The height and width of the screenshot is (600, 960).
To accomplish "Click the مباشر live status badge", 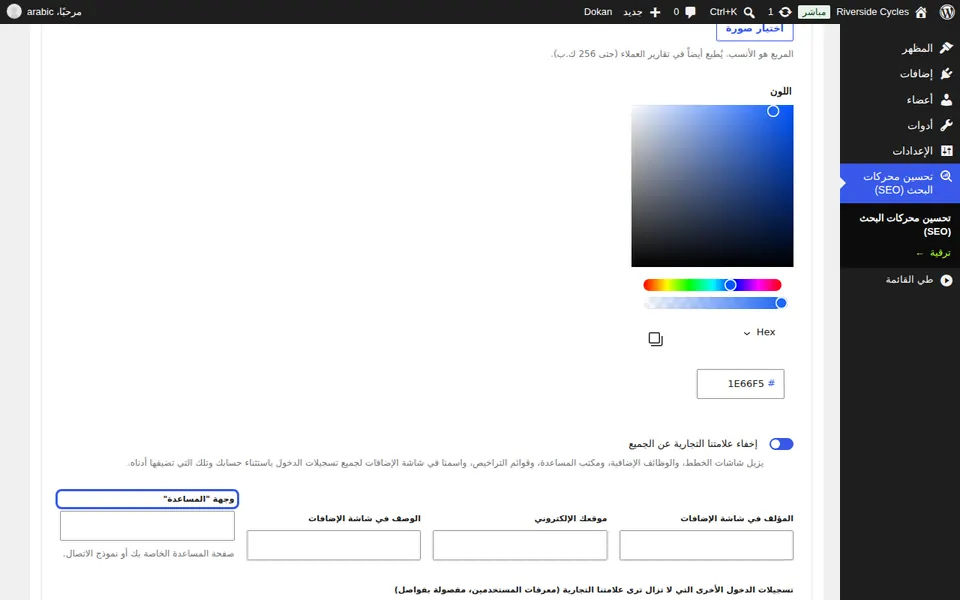I will coord(814,12).
